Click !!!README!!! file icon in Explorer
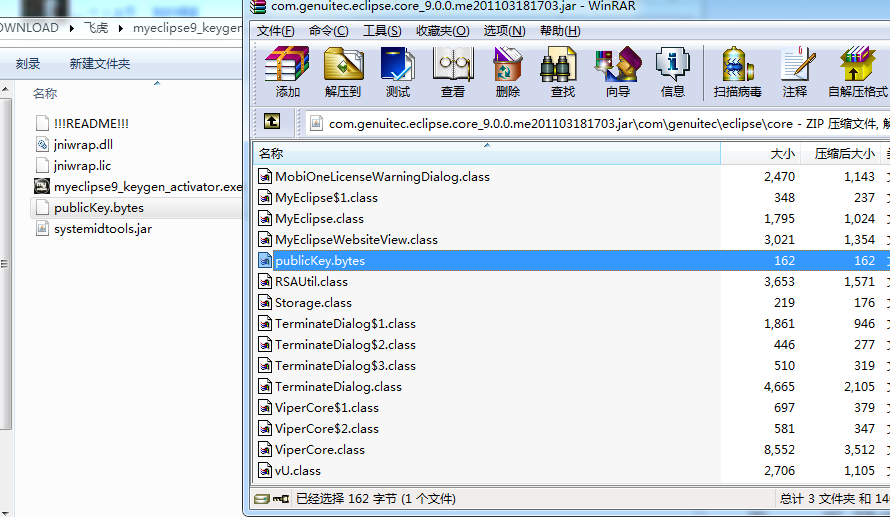 pyautogui.click(x=42, y=123)
